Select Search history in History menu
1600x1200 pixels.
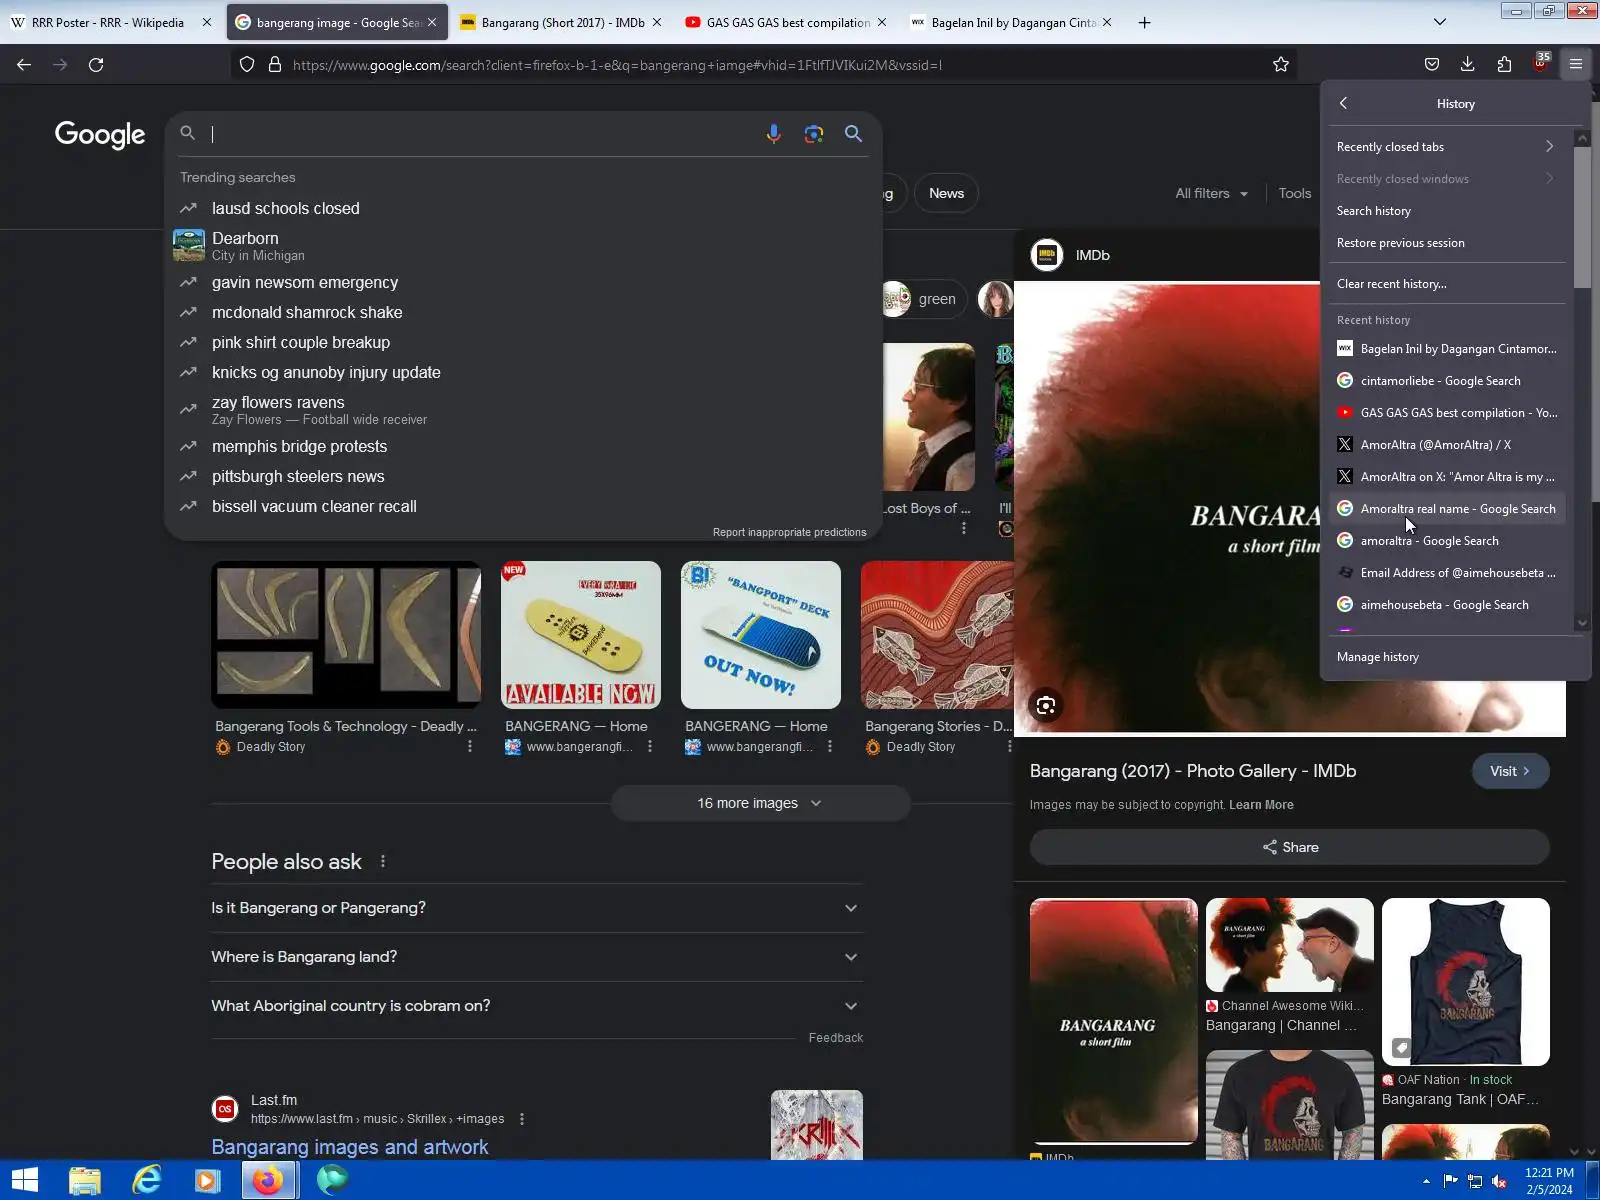coord(1446,211)
